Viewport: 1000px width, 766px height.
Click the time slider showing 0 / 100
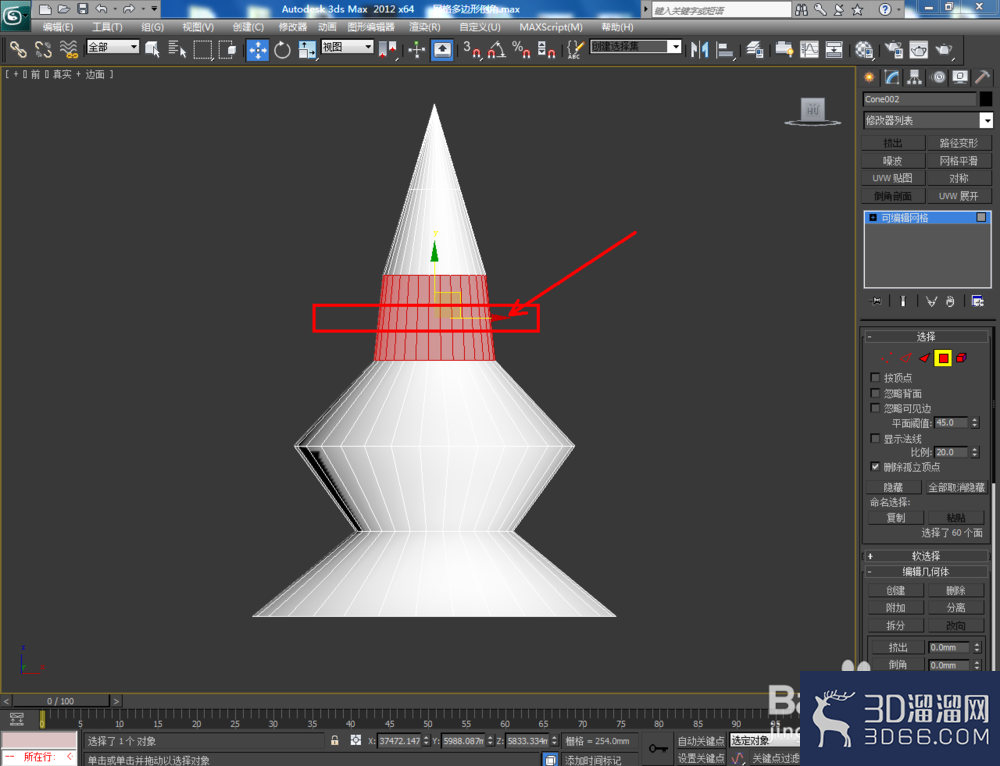tap(61, 701)
